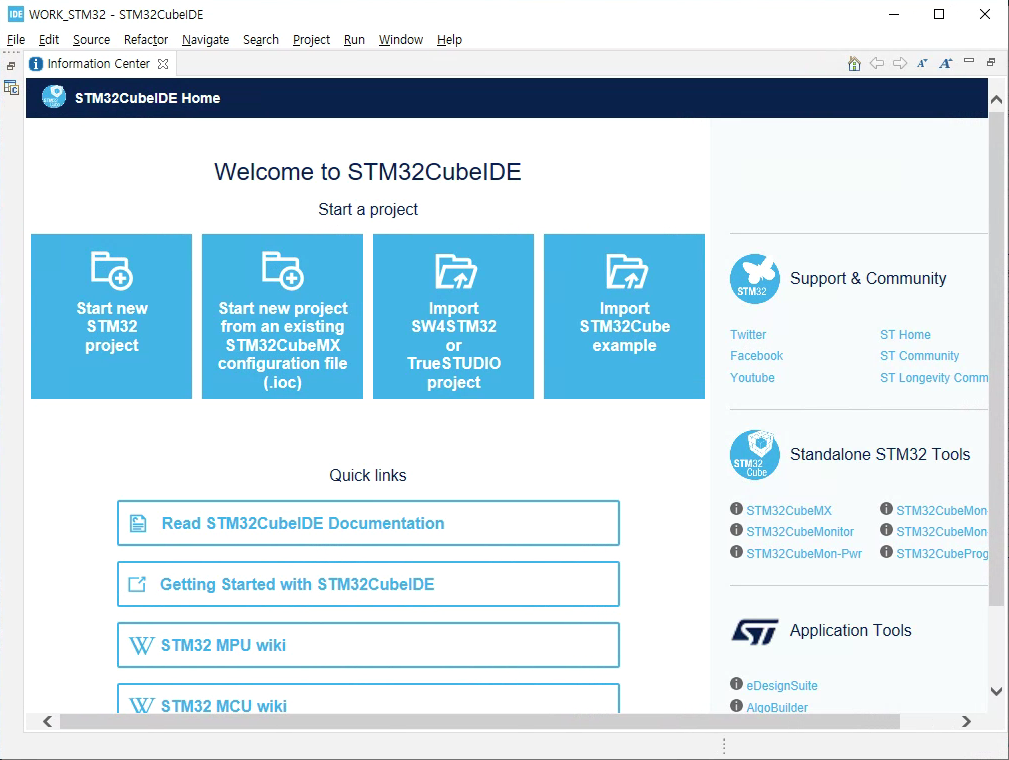The height and width of the screenshot is (760, 1009).
Task: Click info icon next to AlgoBuilder
Action: click(736, 706)
